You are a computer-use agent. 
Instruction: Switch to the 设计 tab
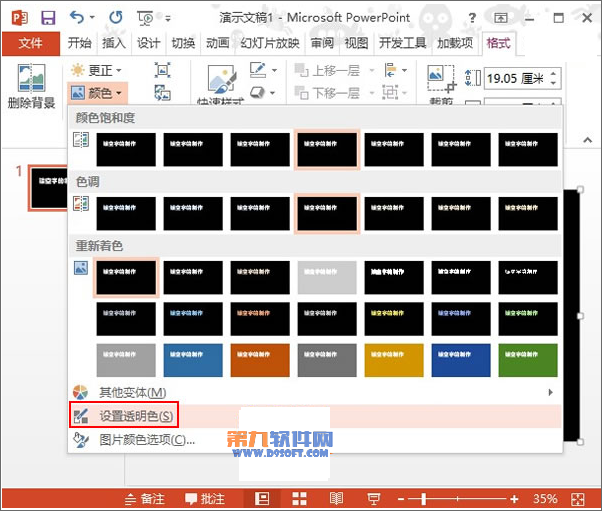click(149, 43)
